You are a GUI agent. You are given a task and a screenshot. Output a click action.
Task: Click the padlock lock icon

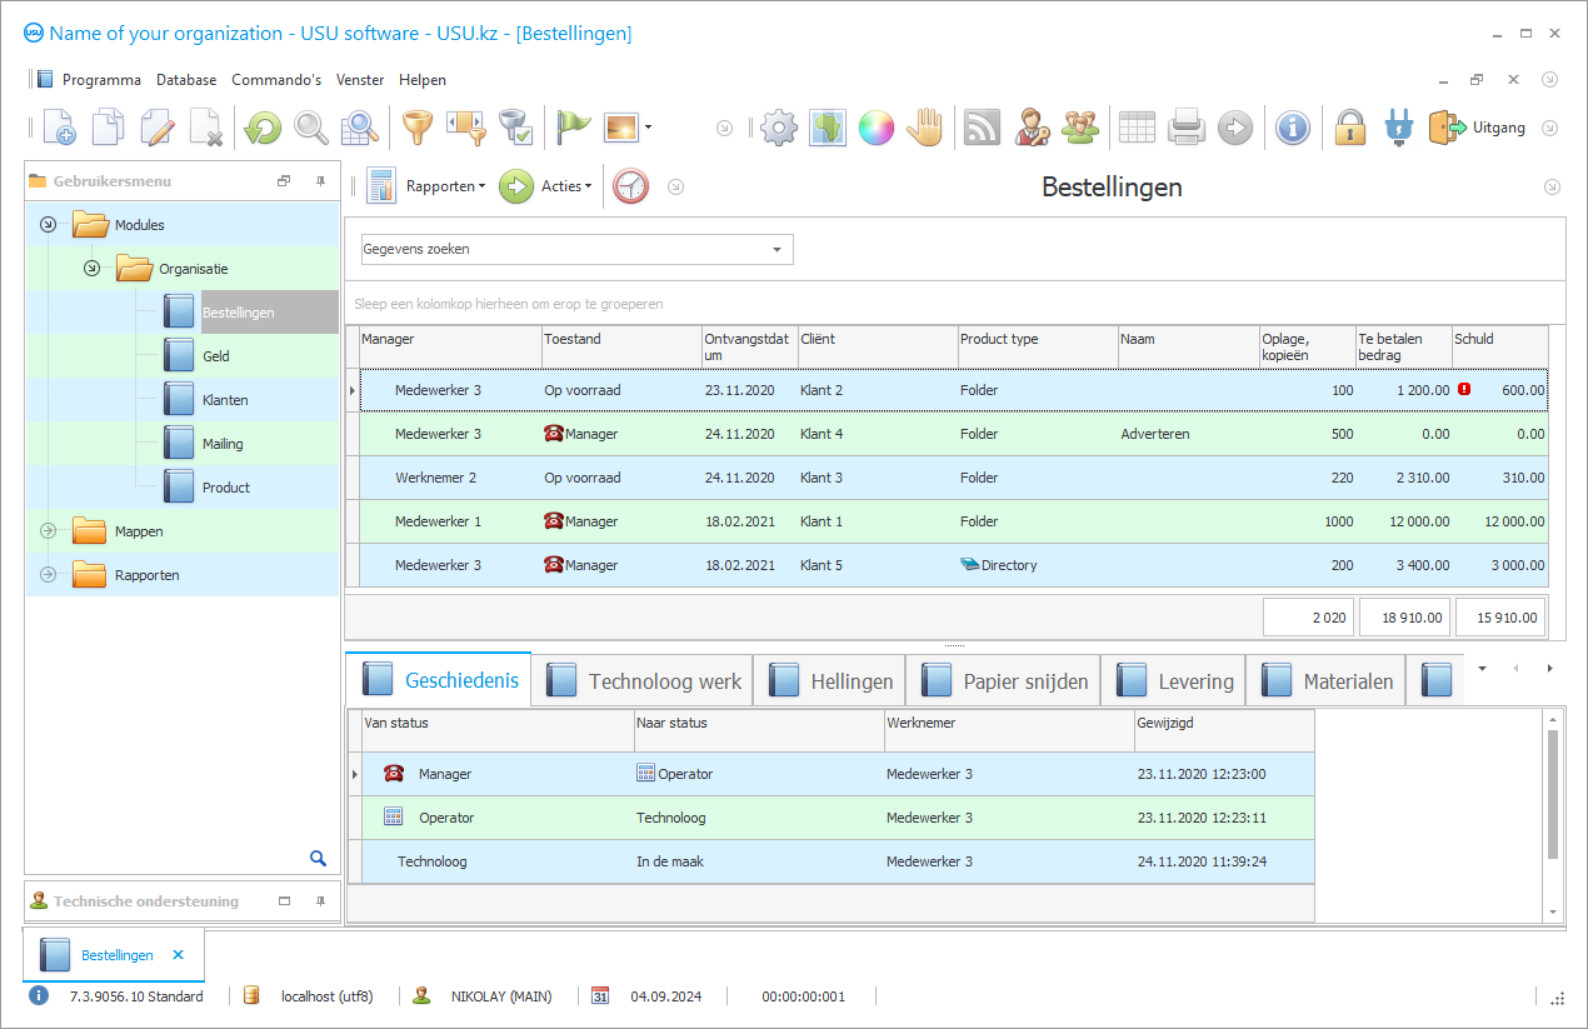[1350, 128]
